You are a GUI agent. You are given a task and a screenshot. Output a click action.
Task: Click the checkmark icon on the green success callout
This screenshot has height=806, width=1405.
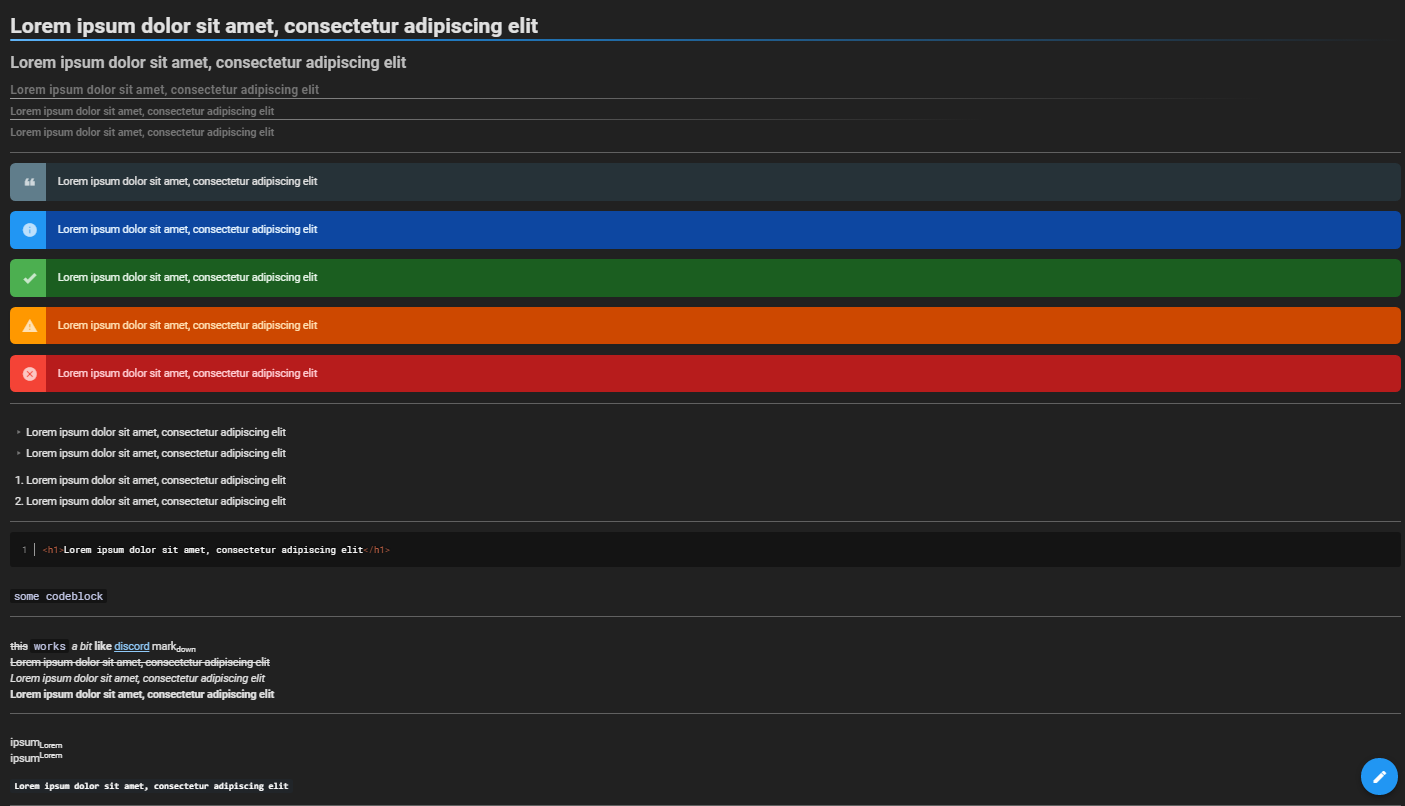click(27, 277)
